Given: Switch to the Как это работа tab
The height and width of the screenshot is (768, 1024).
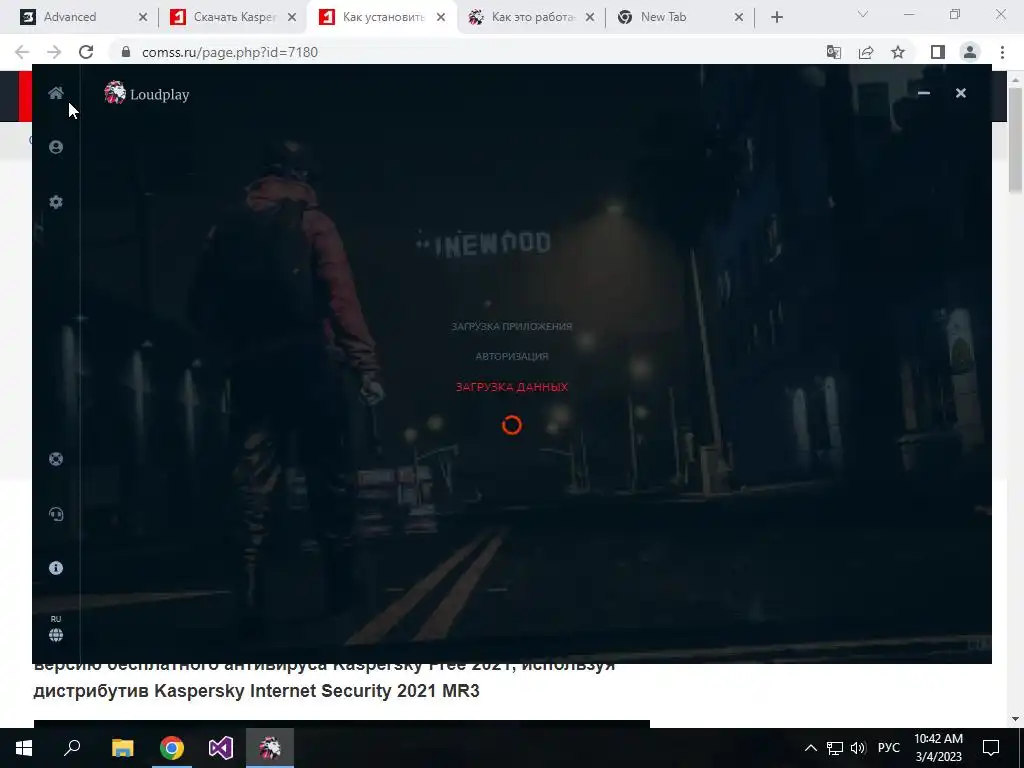Looking at the screenshot, I should click(530, 17).
